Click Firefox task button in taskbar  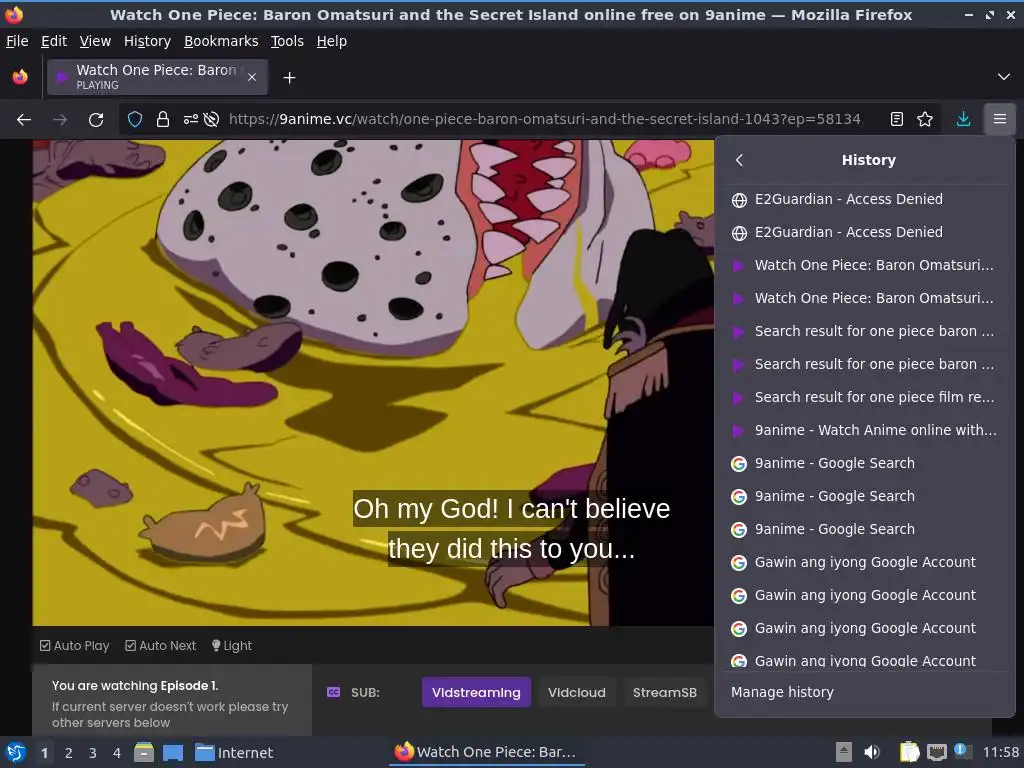(487, 752)
